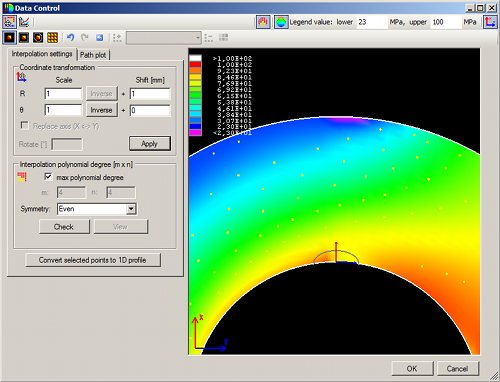Click Convert selected points to 1D profile
Screen dimensions: 500x382
coord(93,260)
